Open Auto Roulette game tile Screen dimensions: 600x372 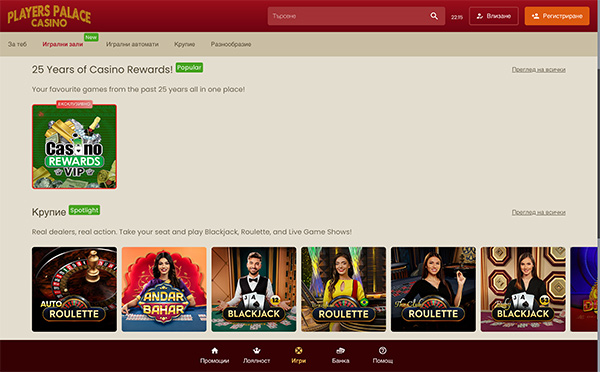(74, 289)
